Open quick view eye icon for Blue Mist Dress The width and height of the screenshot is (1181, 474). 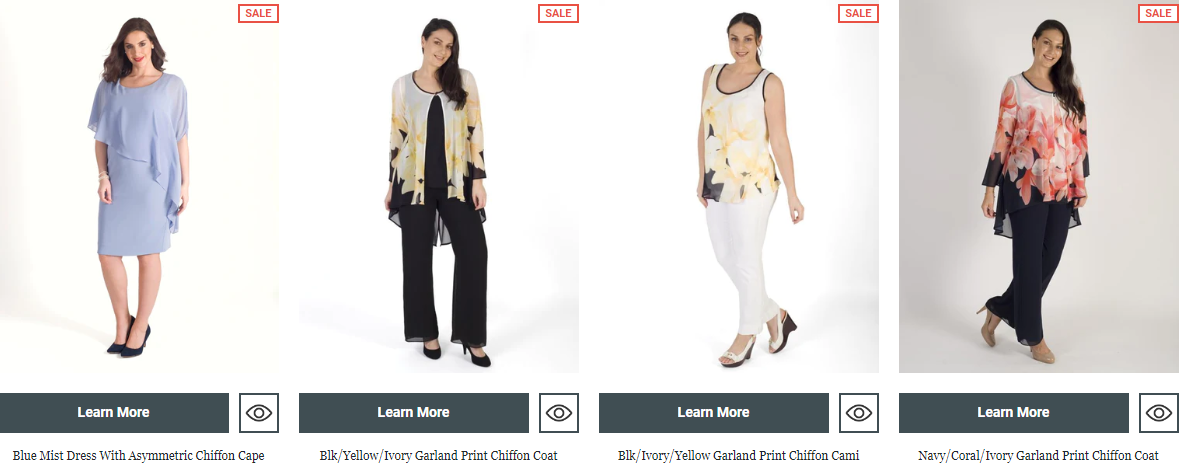point(259,412)
